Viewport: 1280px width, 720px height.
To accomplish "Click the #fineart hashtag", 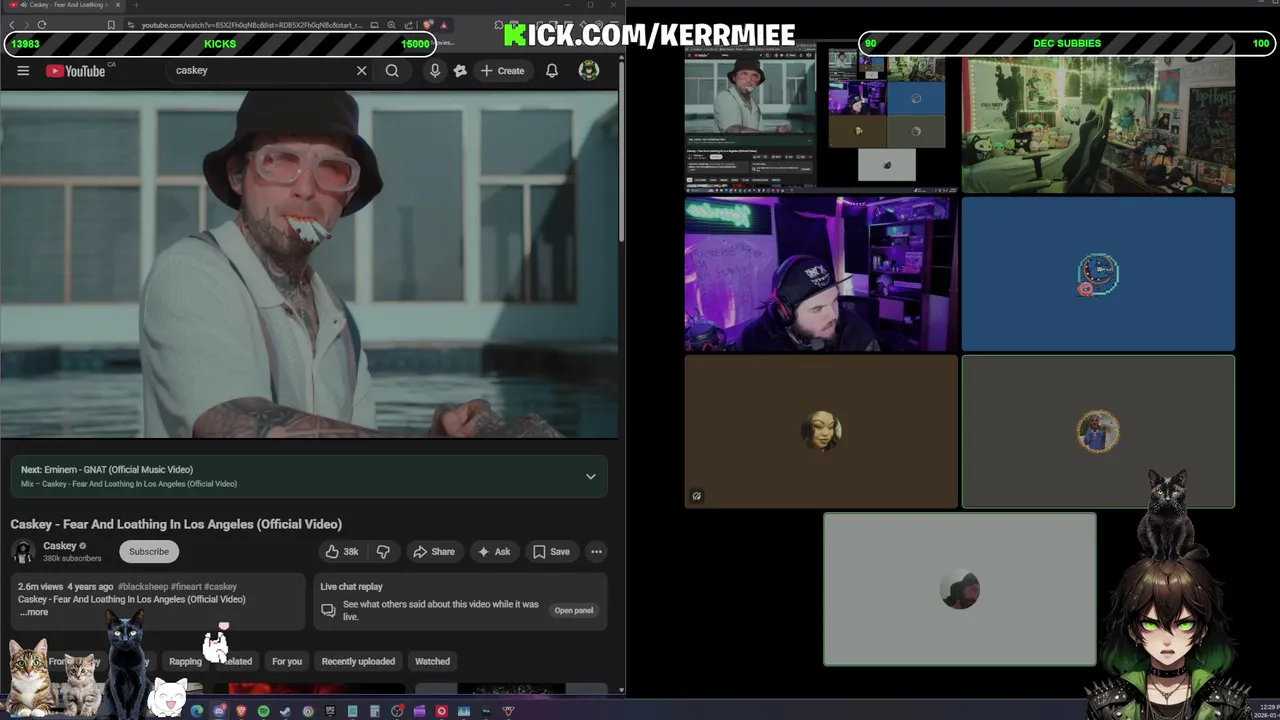I will [186, 587].
